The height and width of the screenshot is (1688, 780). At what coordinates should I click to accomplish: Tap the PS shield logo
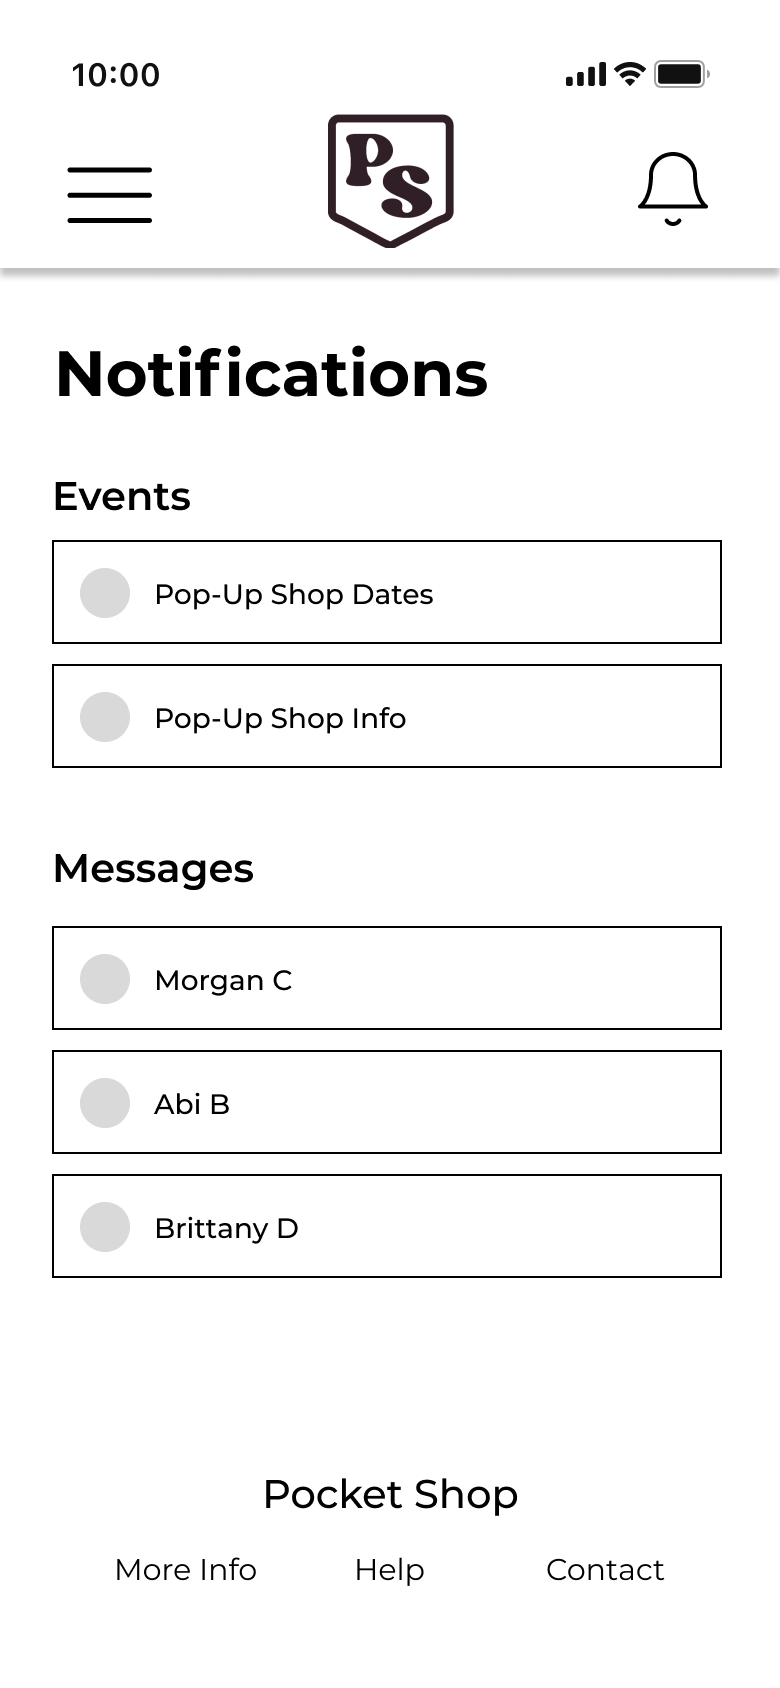point(391,180)
